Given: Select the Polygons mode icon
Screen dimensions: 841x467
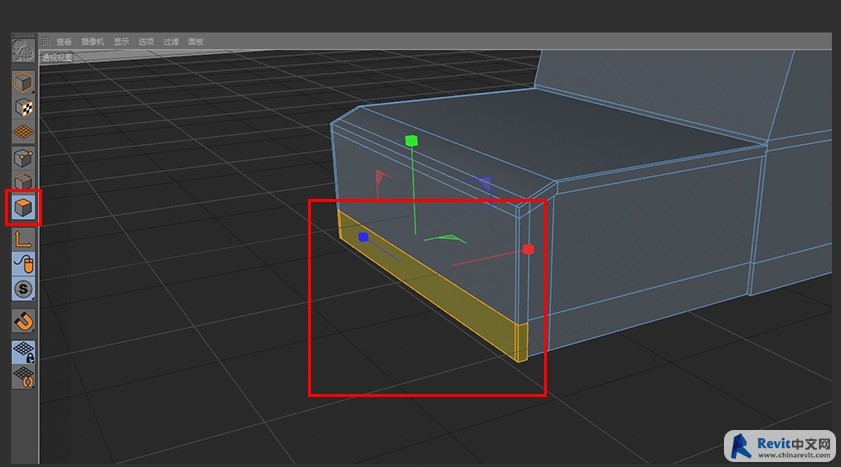Looking at the screenshot, I should (x=23, y=207).
